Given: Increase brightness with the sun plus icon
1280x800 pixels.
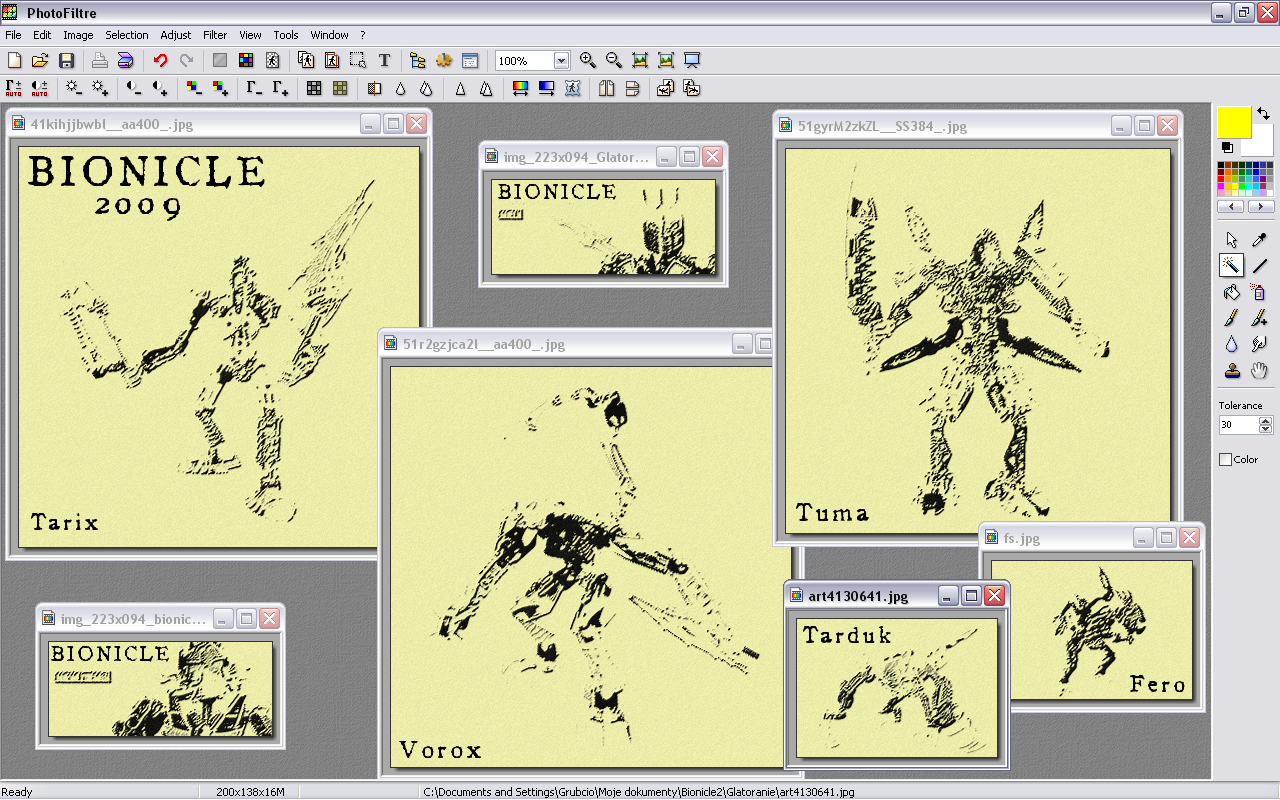Looking at the screenshot, I should pyautogui.click(x=100, y=89).
